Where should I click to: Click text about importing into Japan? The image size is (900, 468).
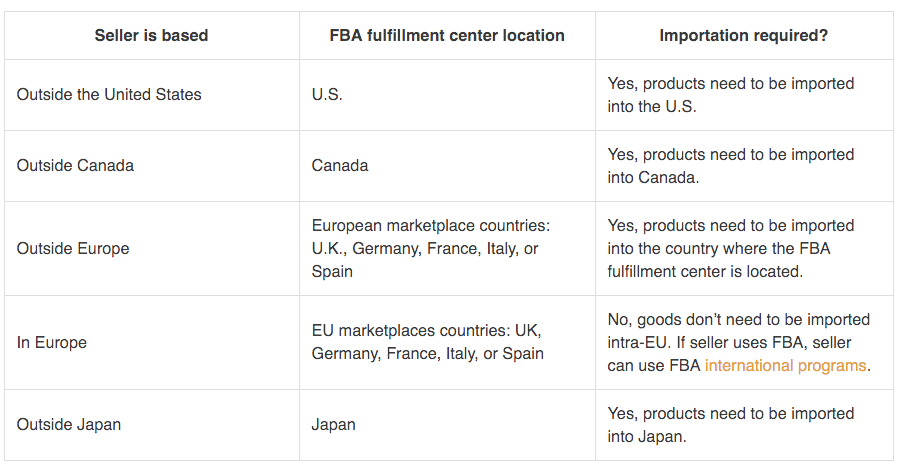[730, 425]
